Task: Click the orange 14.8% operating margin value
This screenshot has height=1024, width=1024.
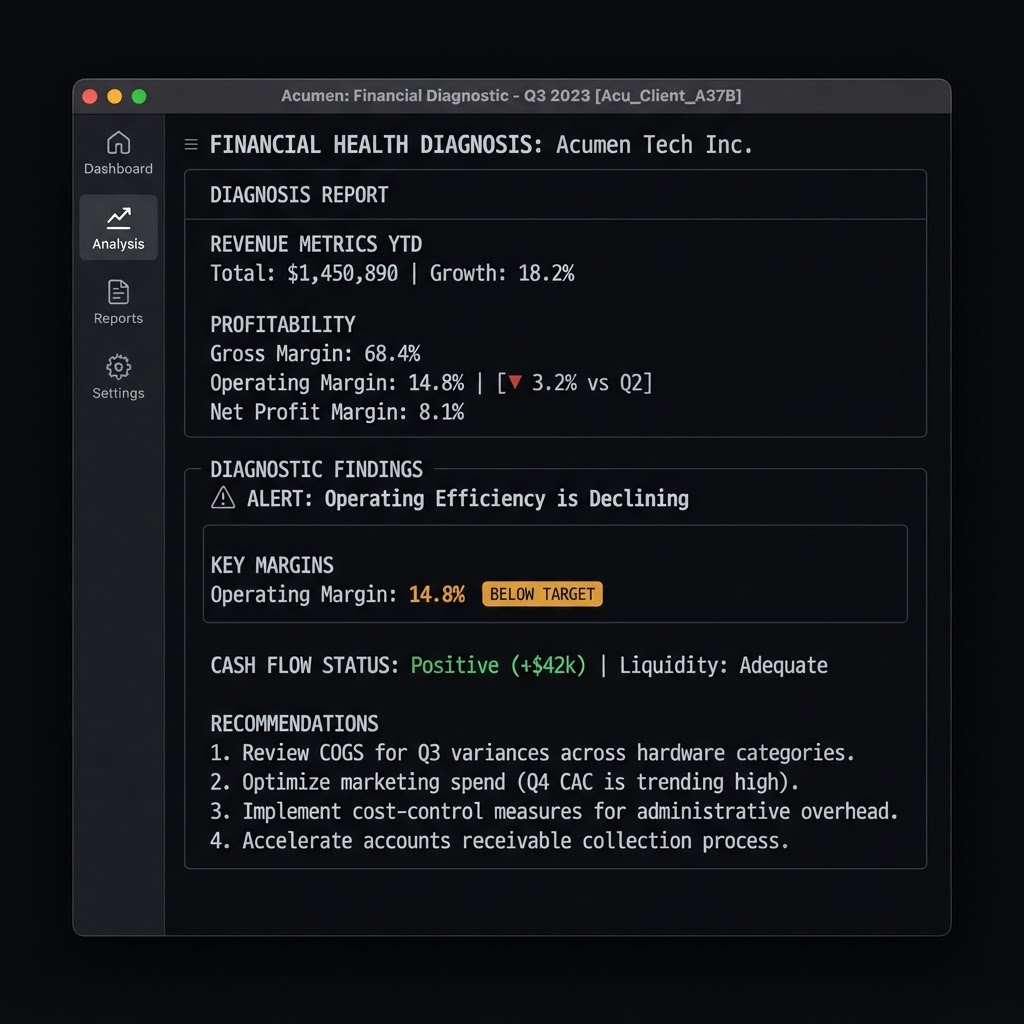Action: (437, 594)
